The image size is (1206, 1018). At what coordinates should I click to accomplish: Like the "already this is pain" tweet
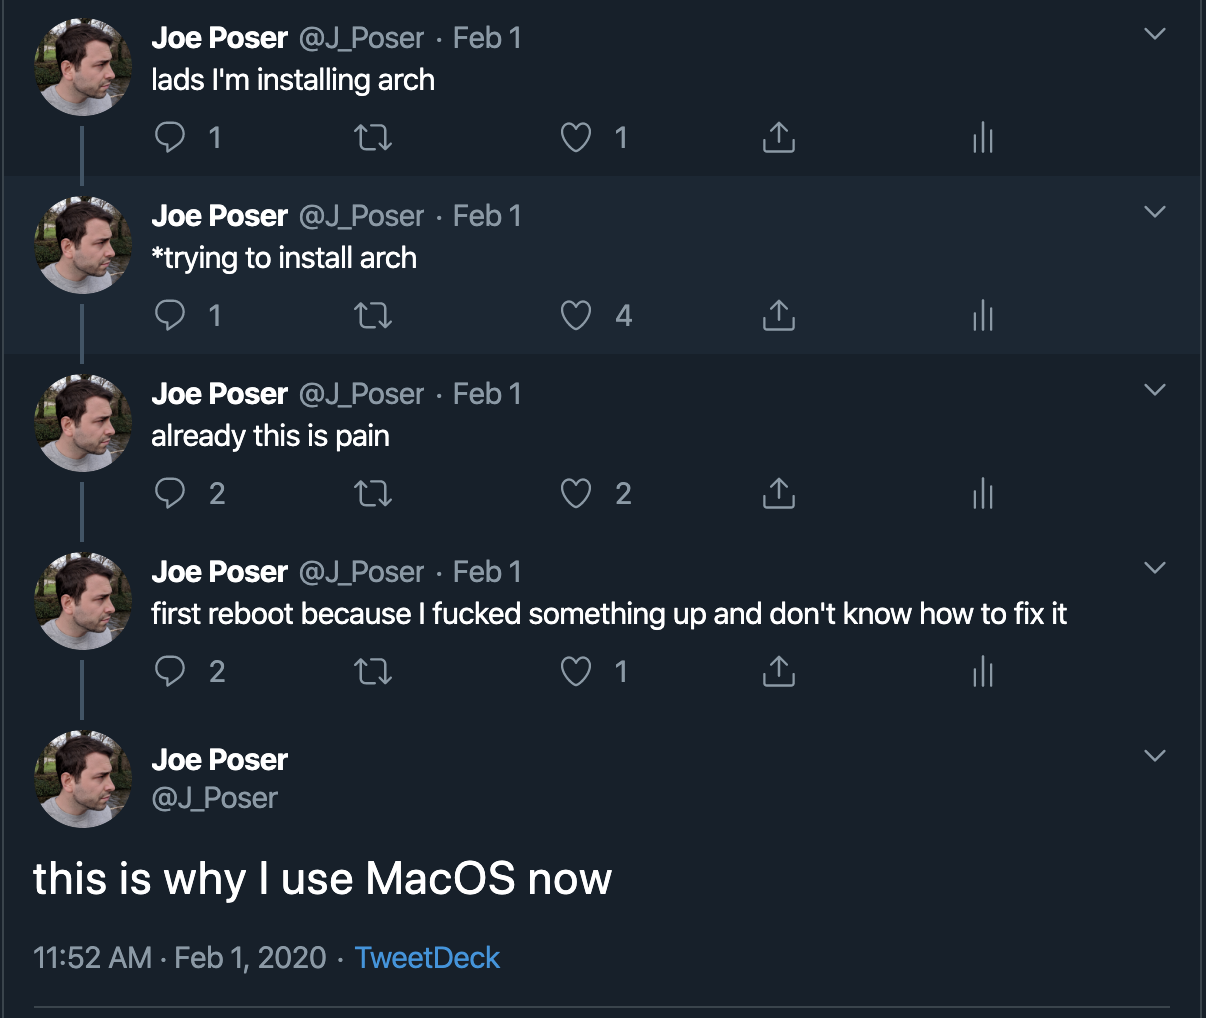pyautogui.click(x=576, y=494)
